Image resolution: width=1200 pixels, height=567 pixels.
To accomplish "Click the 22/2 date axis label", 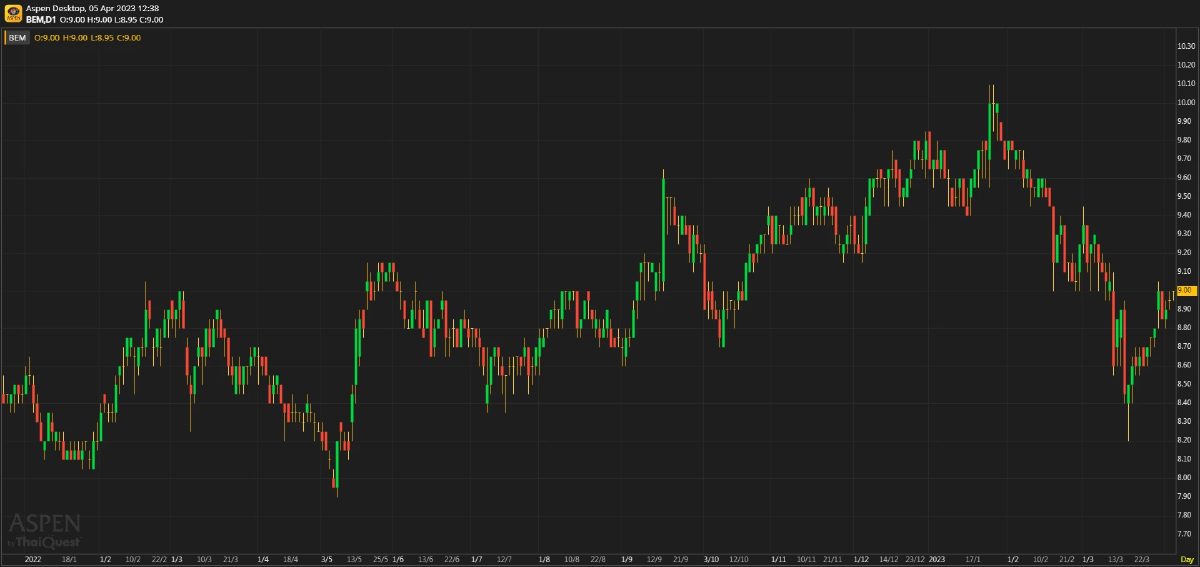I will pyautogui.click(x=159, y=559).
